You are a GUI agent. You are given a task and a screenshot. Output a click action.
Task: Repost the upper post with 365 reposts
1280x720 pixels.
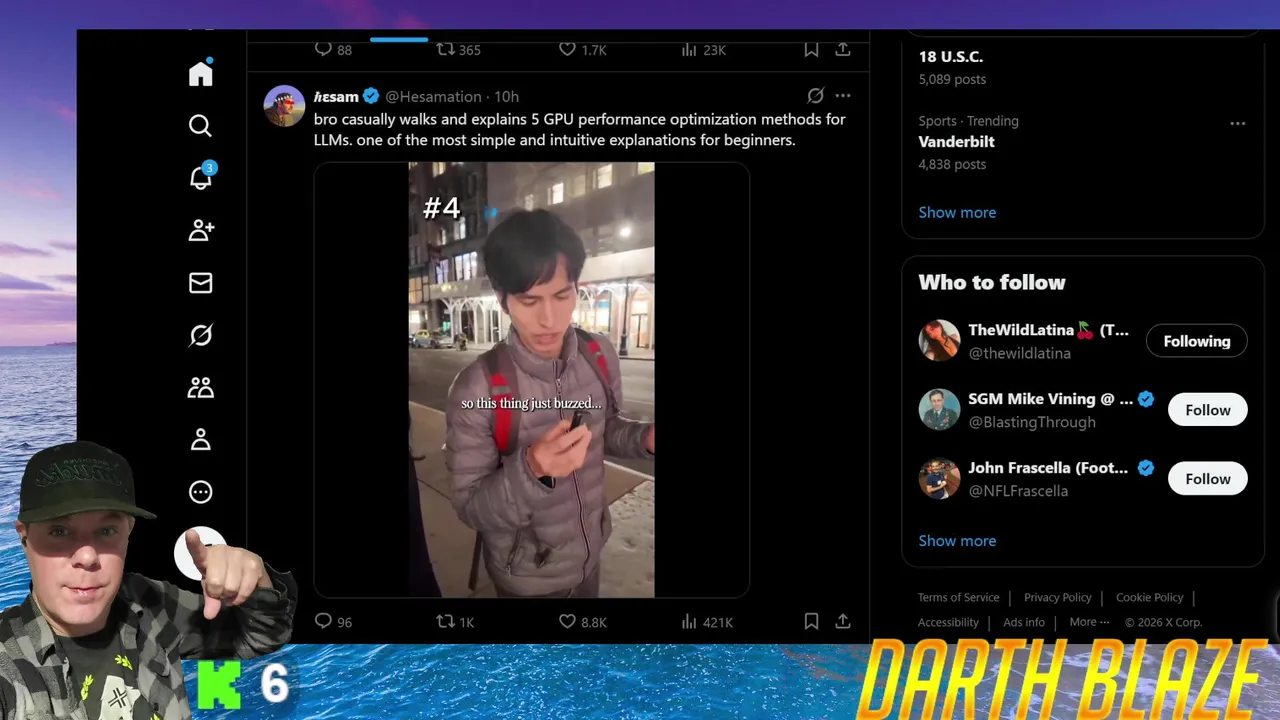458,49
